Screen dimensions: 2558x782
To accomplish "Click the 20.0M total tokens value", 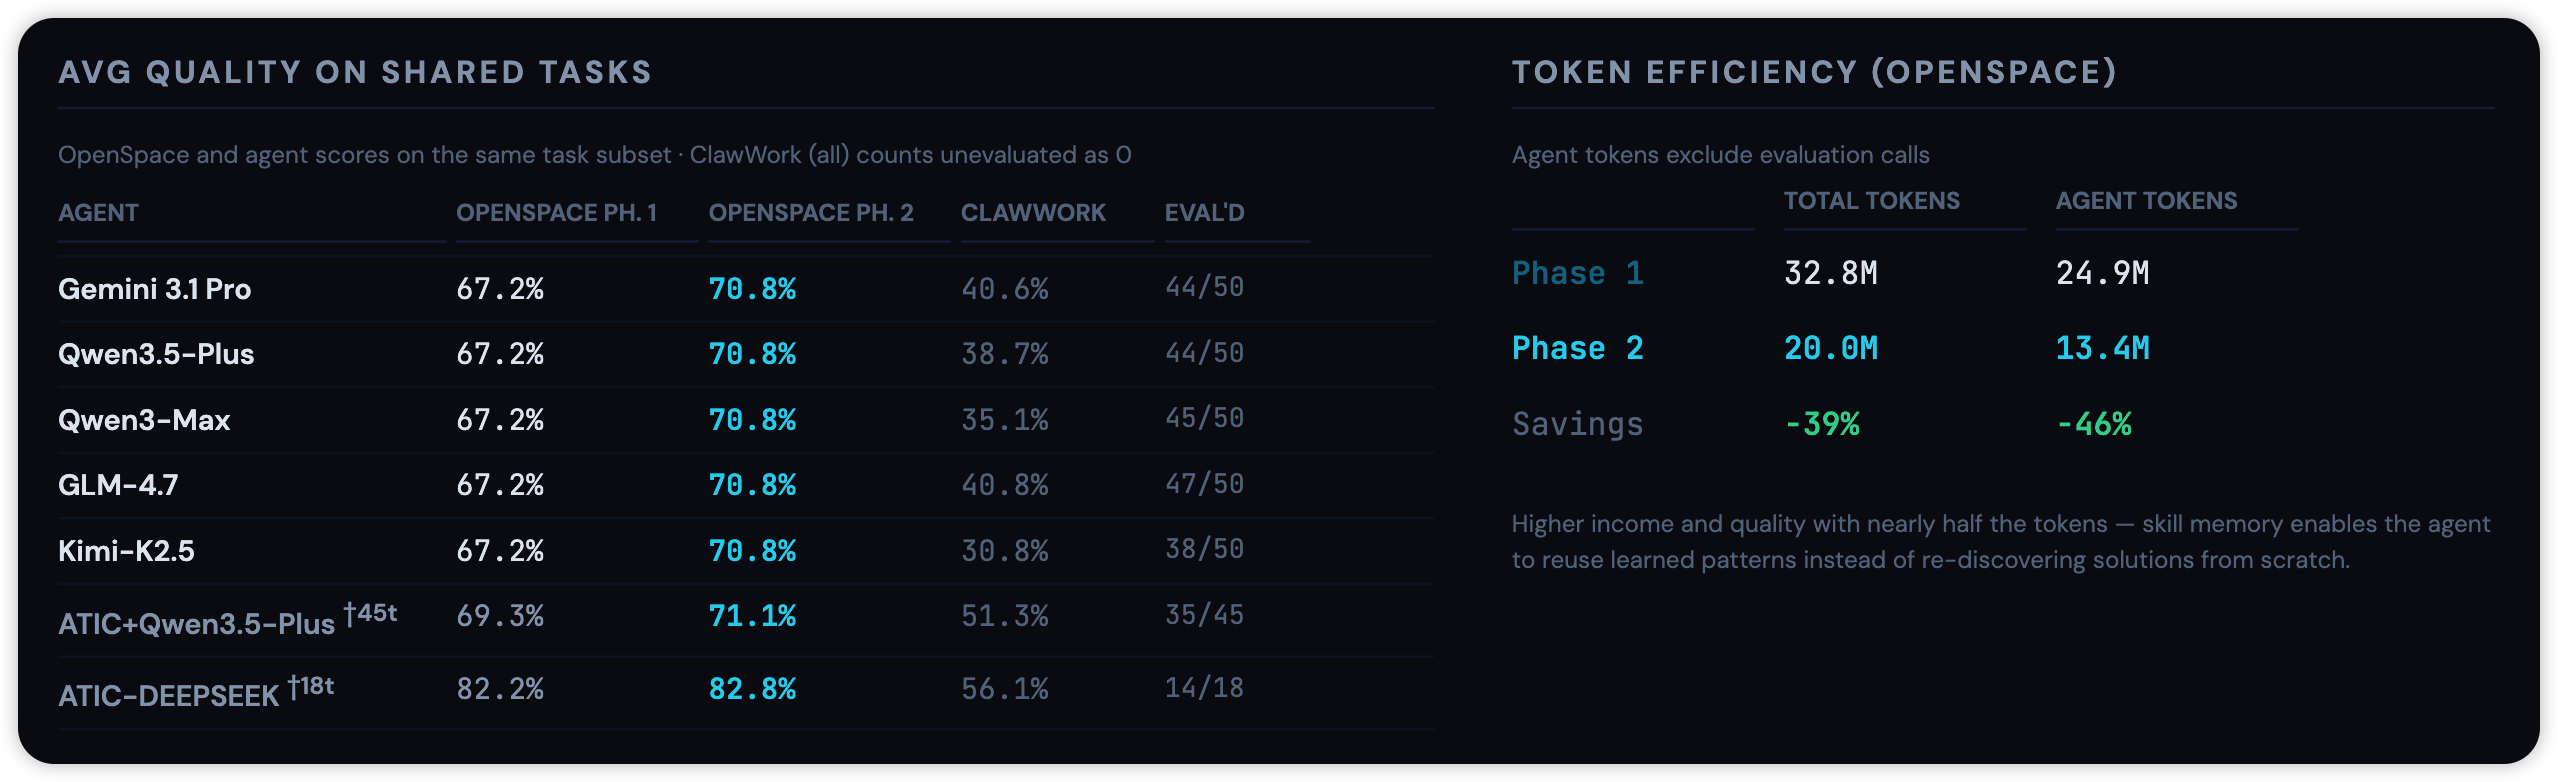I will click(x=1830, y=348).
